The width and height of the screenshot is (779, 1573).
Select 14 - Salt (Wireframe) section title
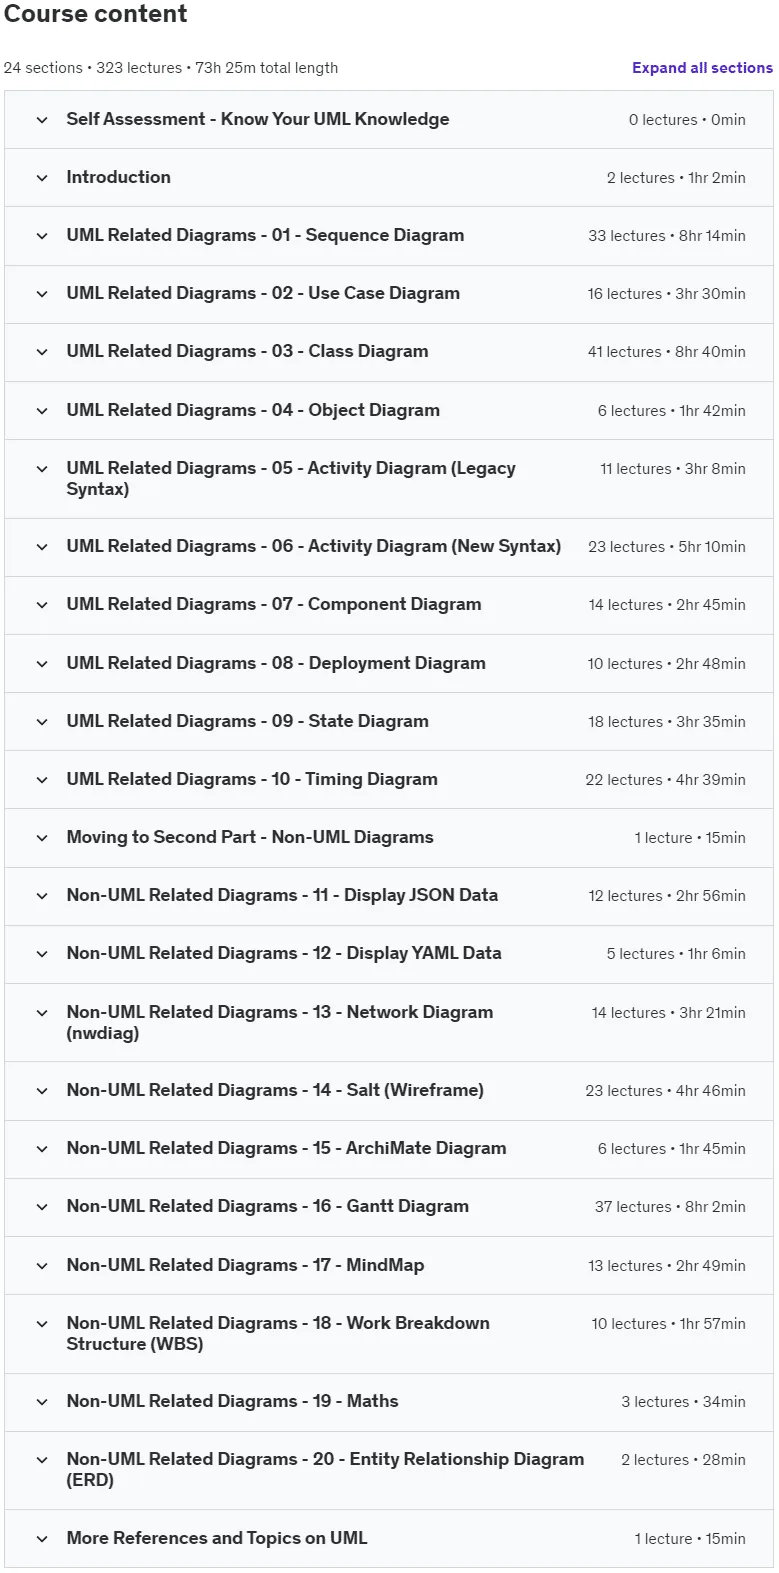coord(275,1090)
